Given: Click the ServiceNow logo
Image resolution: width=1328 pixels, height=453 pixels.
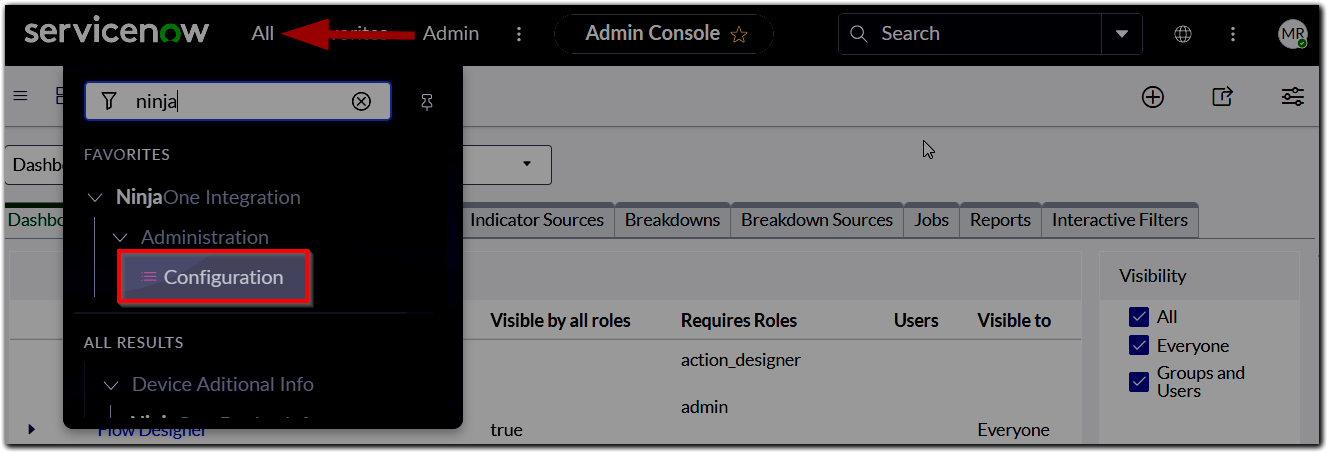Looking at the screenshot, I should [x=116, y=32].
